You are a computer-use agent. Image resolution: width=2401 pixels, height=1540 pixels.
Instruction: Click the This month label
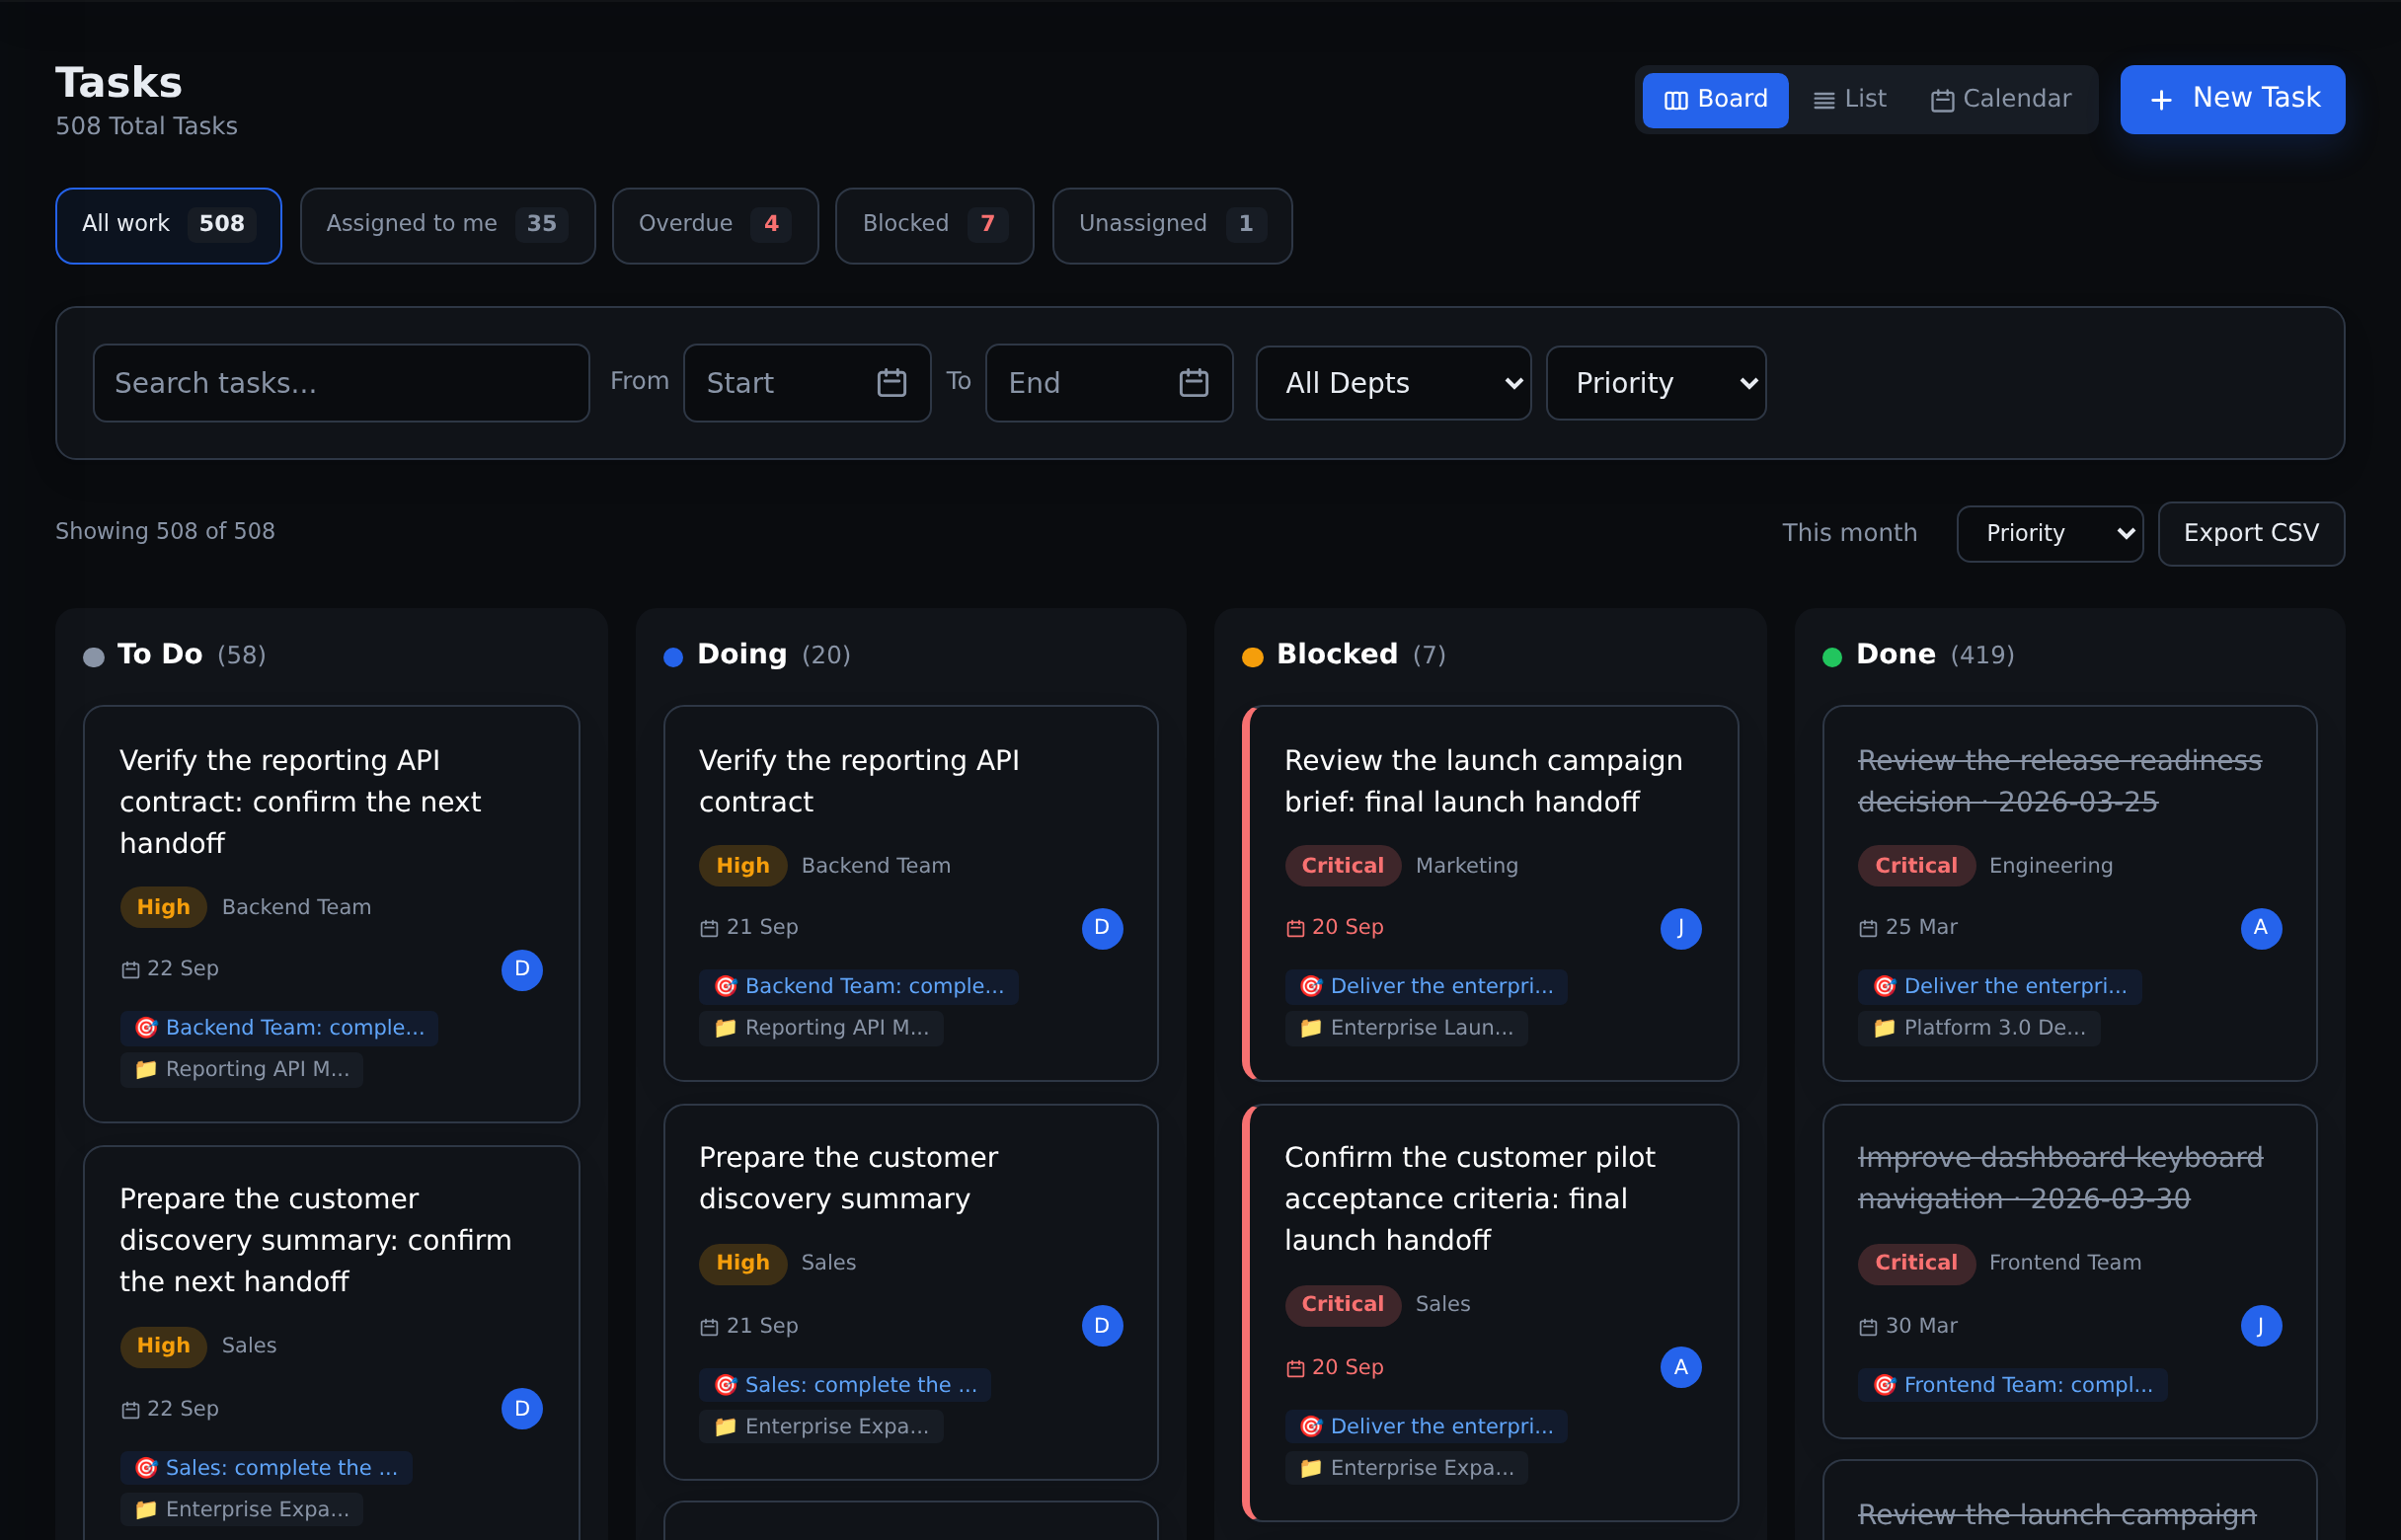[x=1849, y=532]
